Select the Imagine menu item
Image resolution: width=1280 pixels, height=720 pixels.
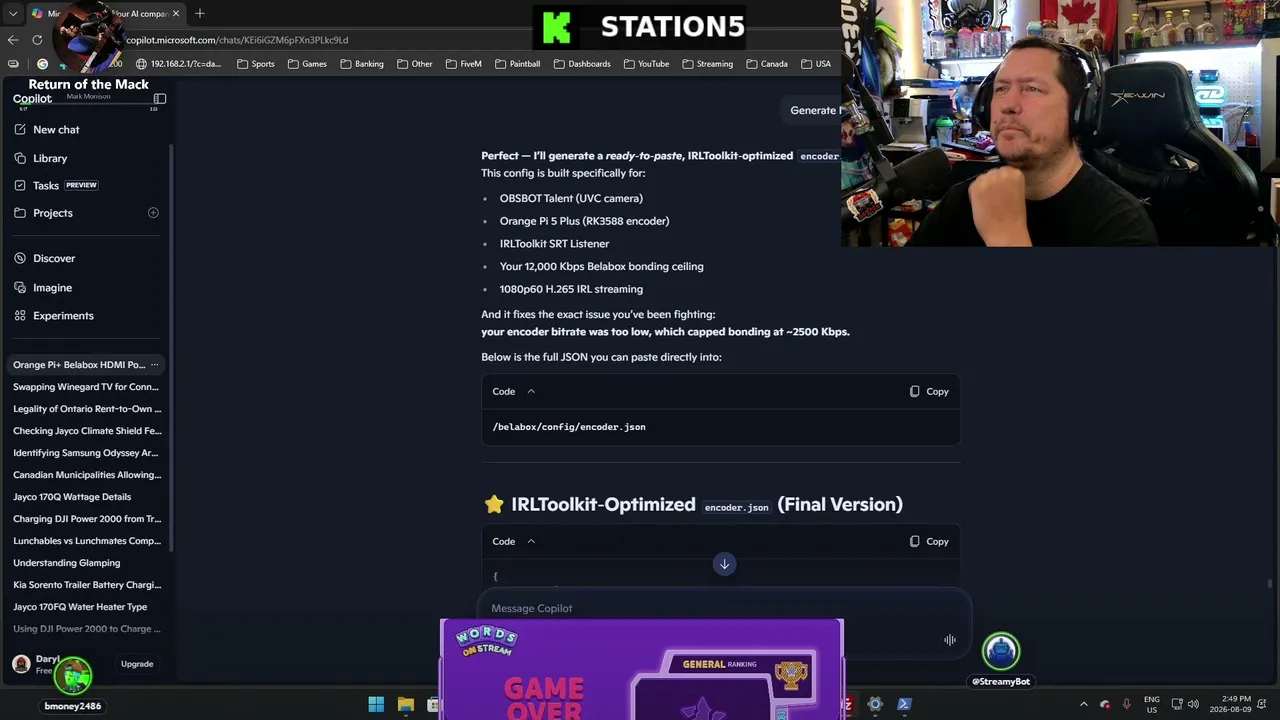pos(52,288)
